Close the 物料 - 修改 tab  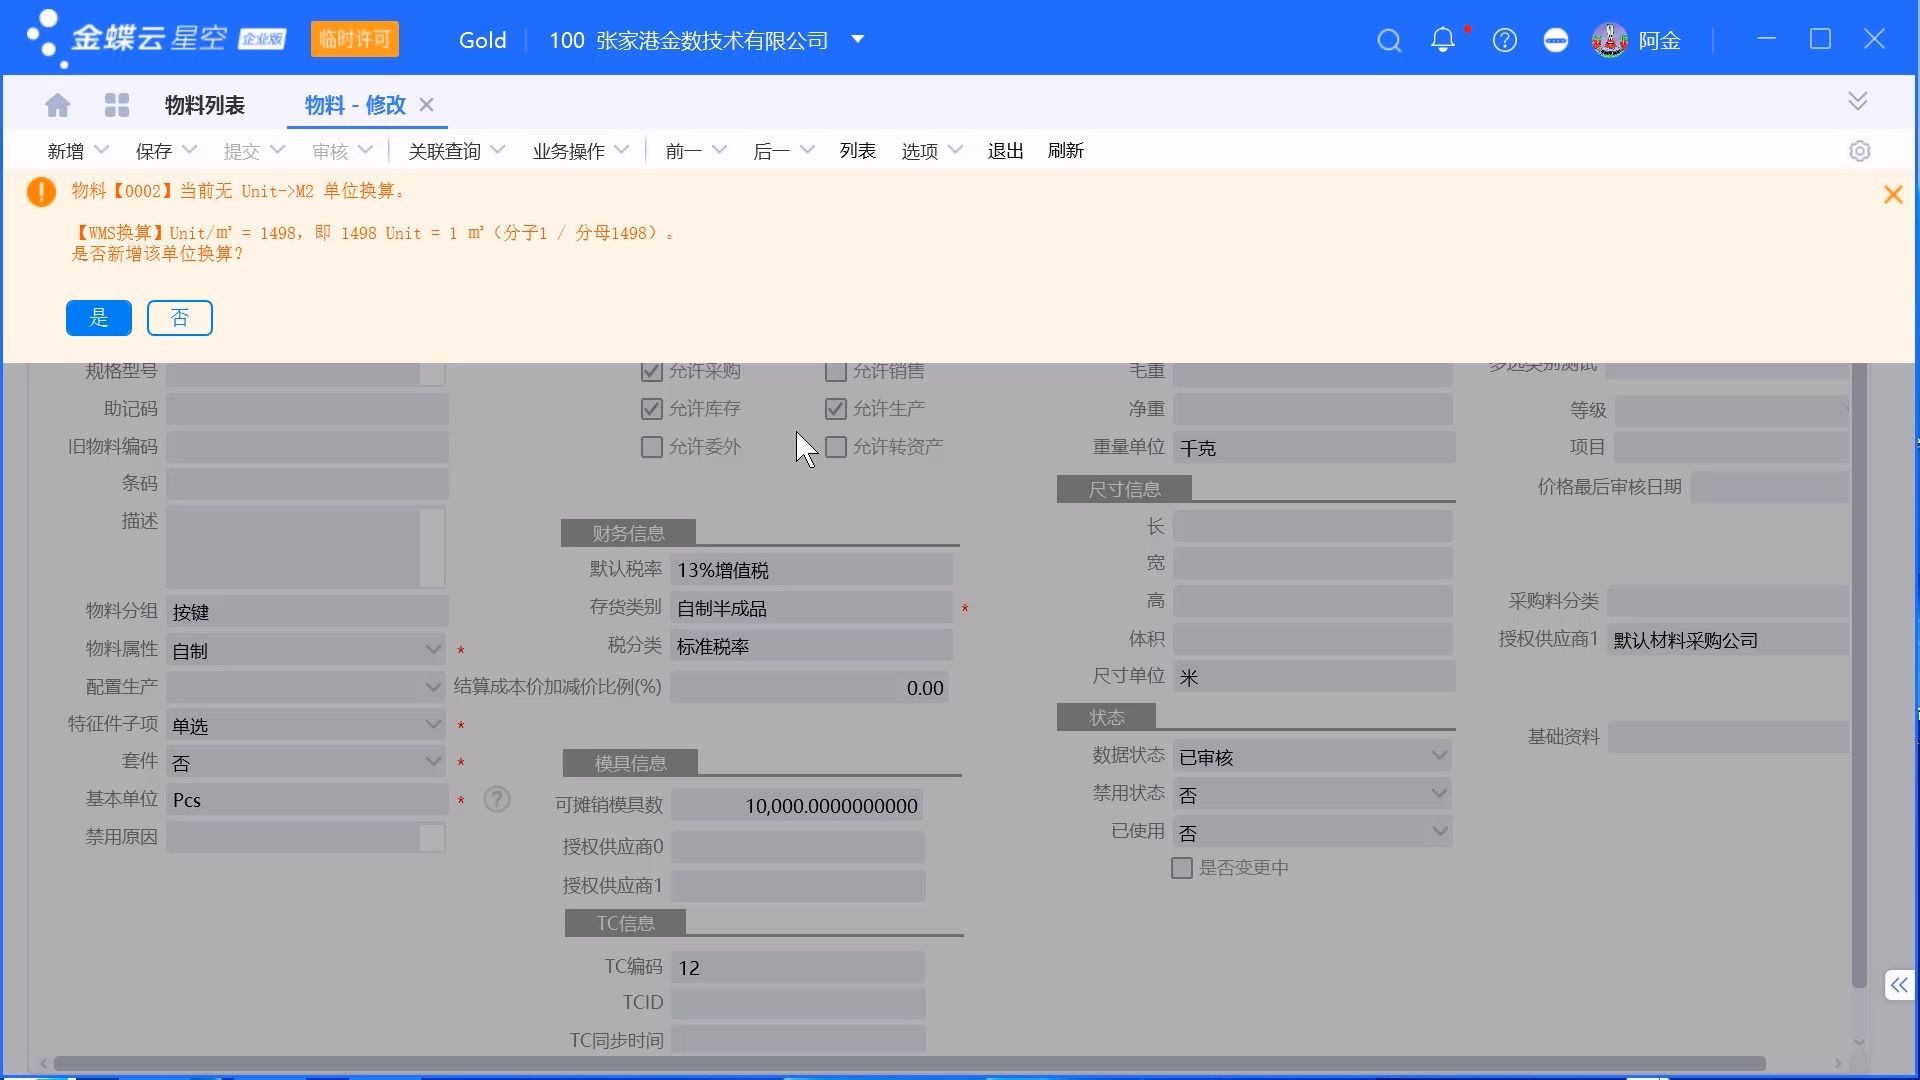tap(427, 105)
